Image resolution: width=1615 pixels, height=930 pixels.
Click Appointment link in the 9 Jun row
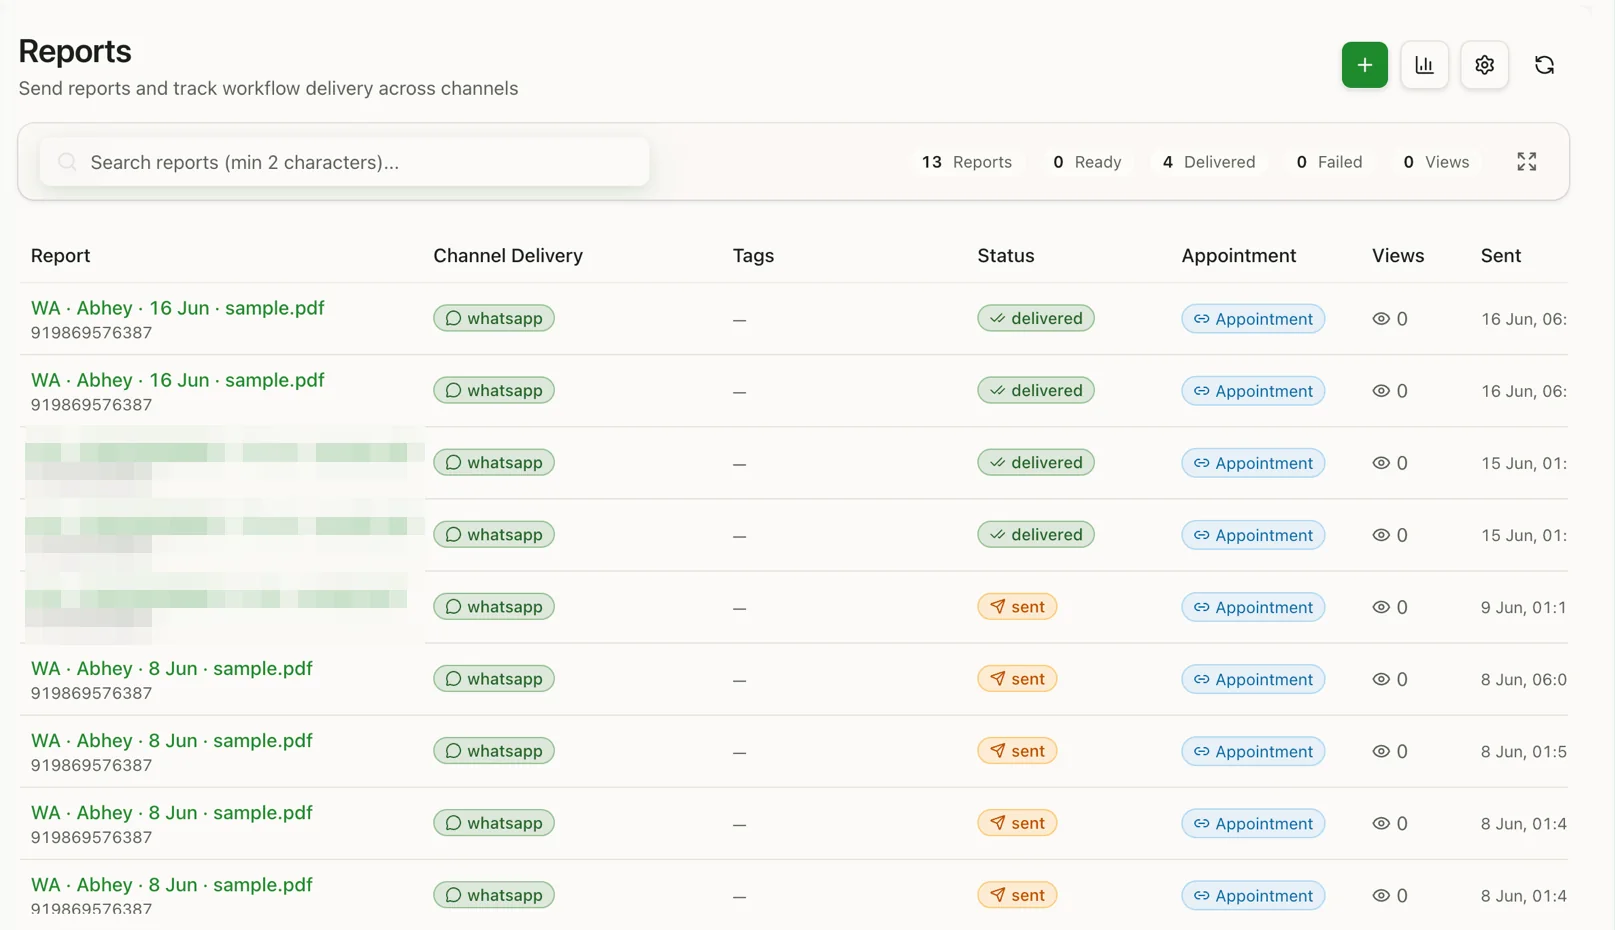pyautogui.click(x=1253, y=607)
